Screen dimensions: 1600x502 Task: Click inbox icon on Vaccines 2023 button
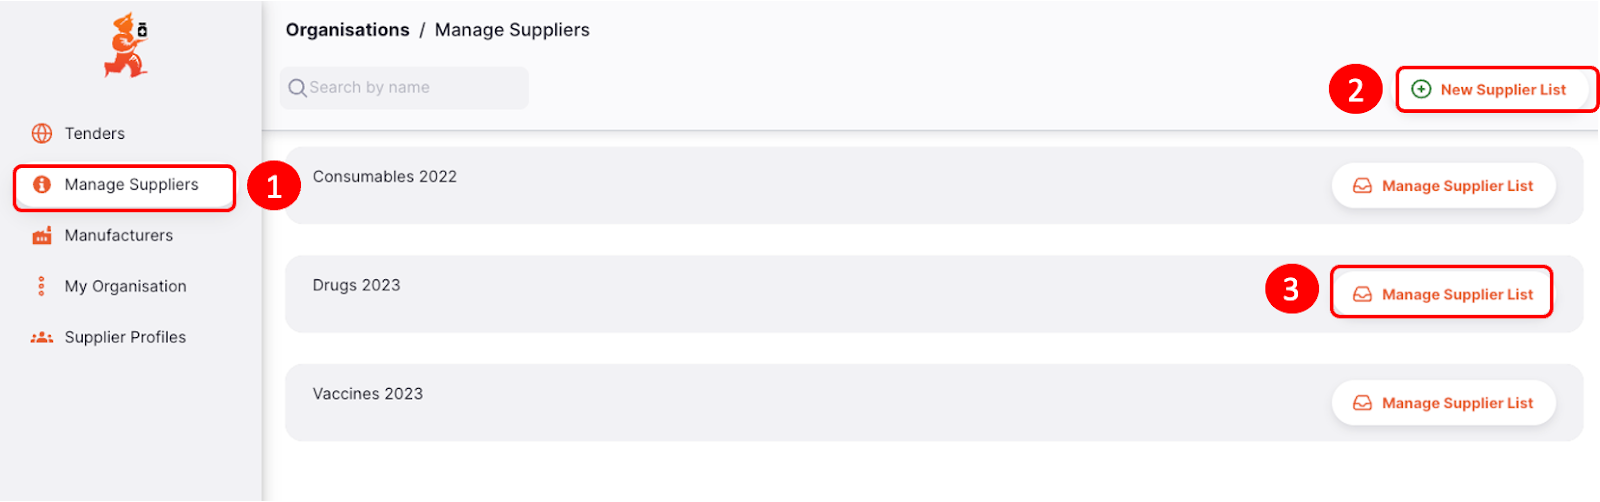[1362, 403]
